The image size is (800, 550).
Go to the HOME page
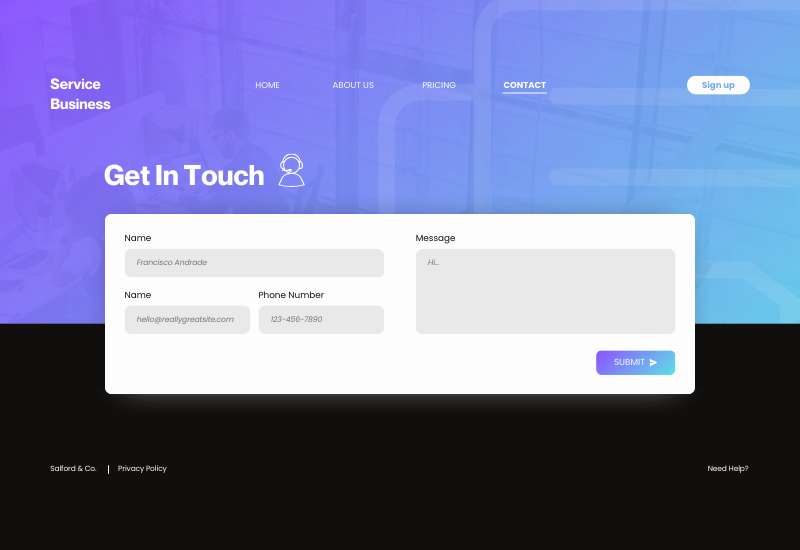coord(267,85)
